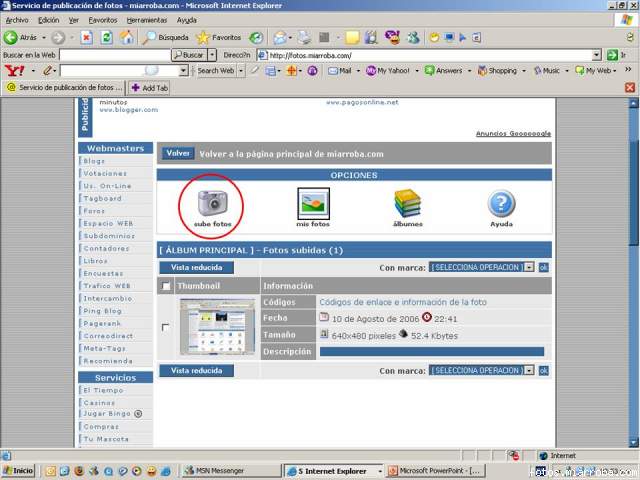The image size is (640, 480).
Task: Open the Favoritos menu in menu bar
Action: [102, 20]
